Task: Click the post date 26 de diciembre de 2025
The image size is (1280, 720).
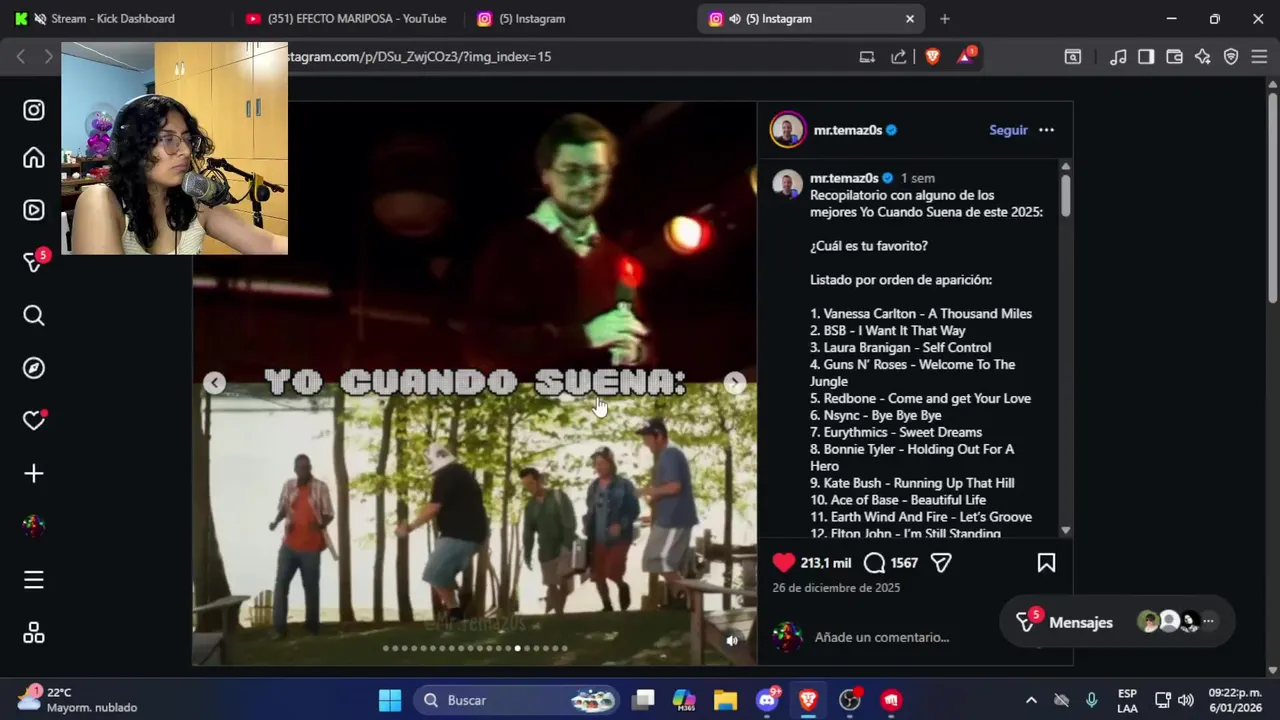Action: tap(836, 588)
